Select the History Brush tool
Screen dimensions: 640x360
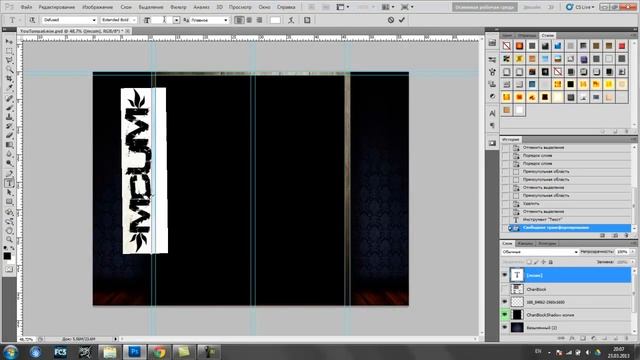point(9,126)
